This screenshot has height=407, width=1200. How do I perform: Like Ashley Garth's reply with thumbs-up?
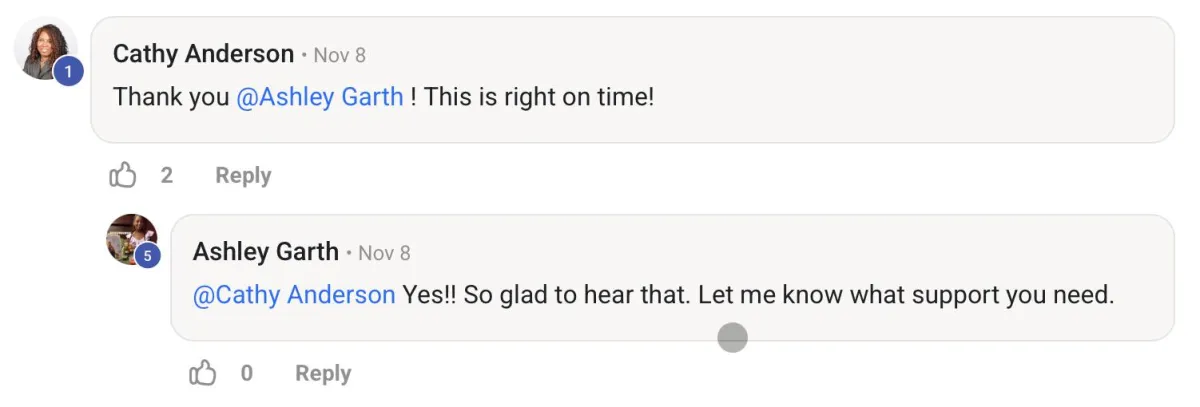click(203, 374)
